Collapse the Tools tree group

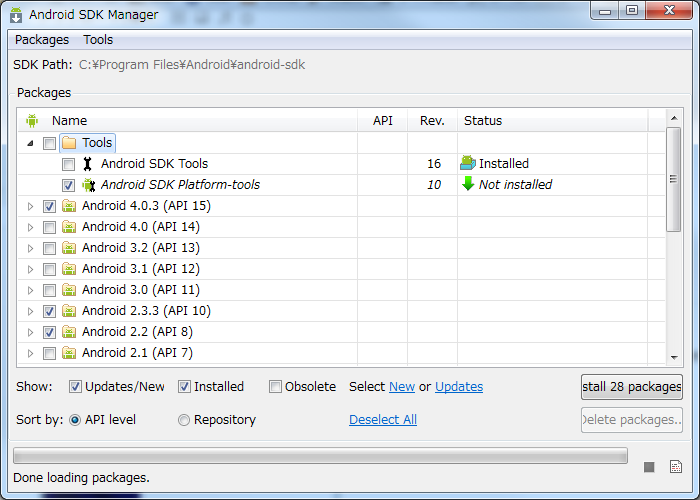coord(30,143)
